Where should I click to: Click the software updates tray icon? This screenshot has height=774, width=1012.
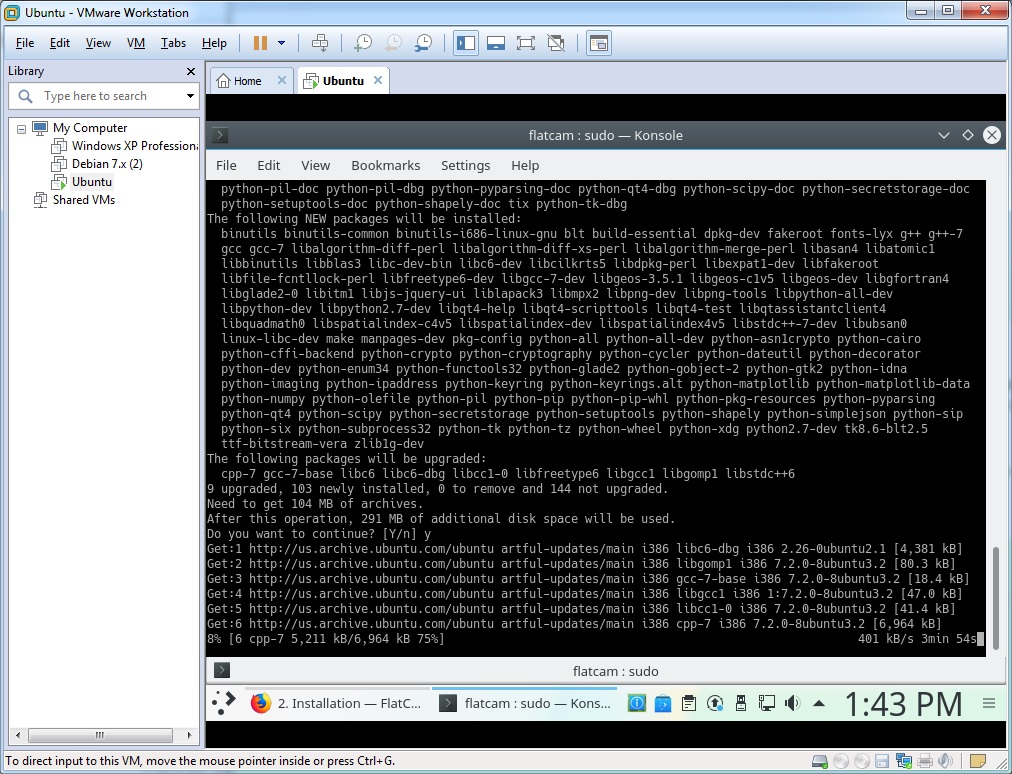tap(714, 703)
